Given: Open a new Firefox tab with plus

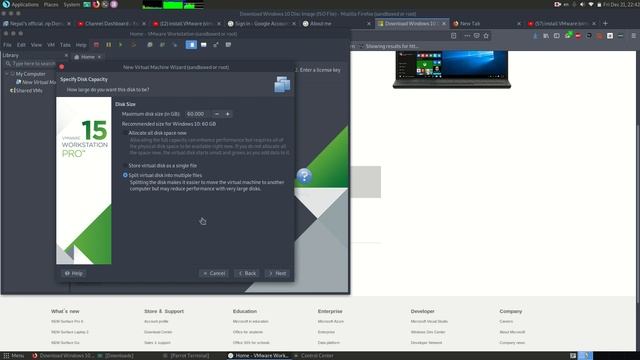Looking at the screenshot, I should (x=605, y=24).
